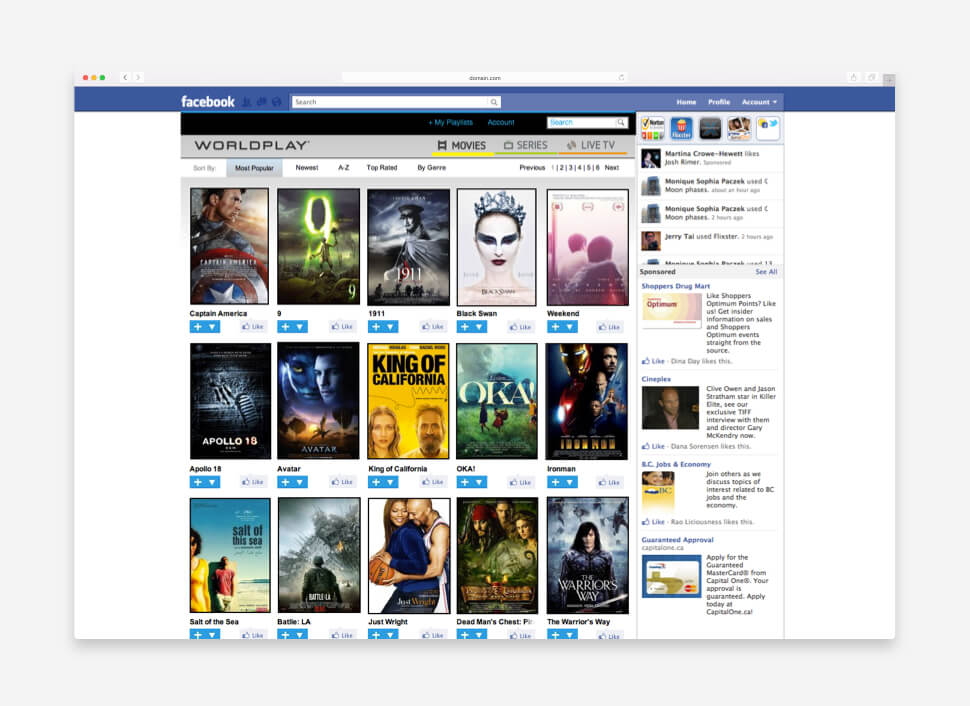Sort movies by Top Rated
The width and height of the screenshot is (970, 706).
click(x=382, y=168)
